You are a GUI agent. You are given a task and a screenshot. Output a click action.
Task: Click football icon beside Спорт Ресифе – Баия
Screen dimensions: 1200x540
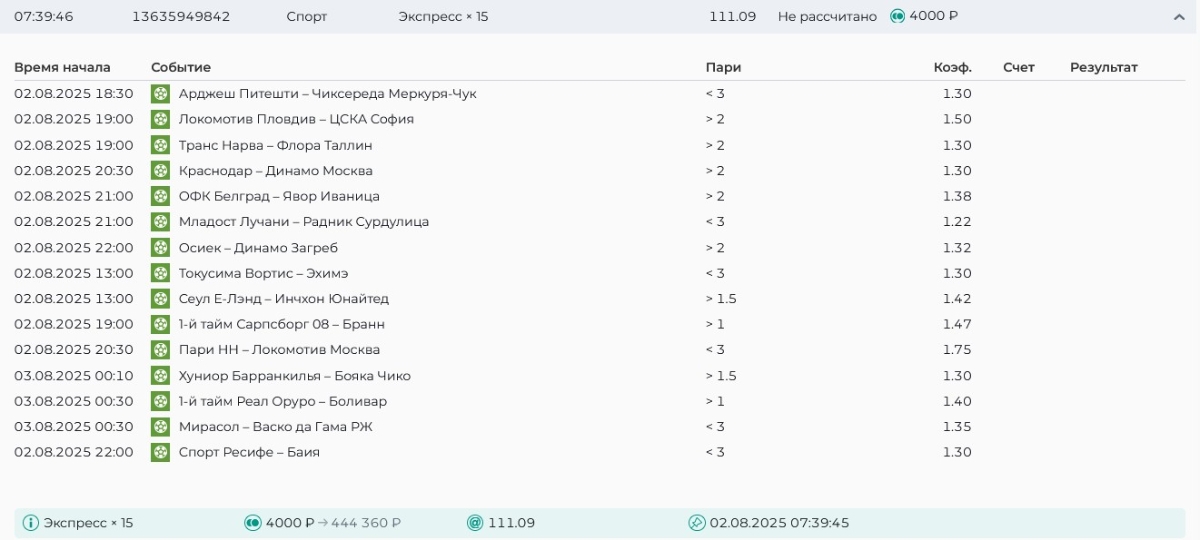click(160, 452)
